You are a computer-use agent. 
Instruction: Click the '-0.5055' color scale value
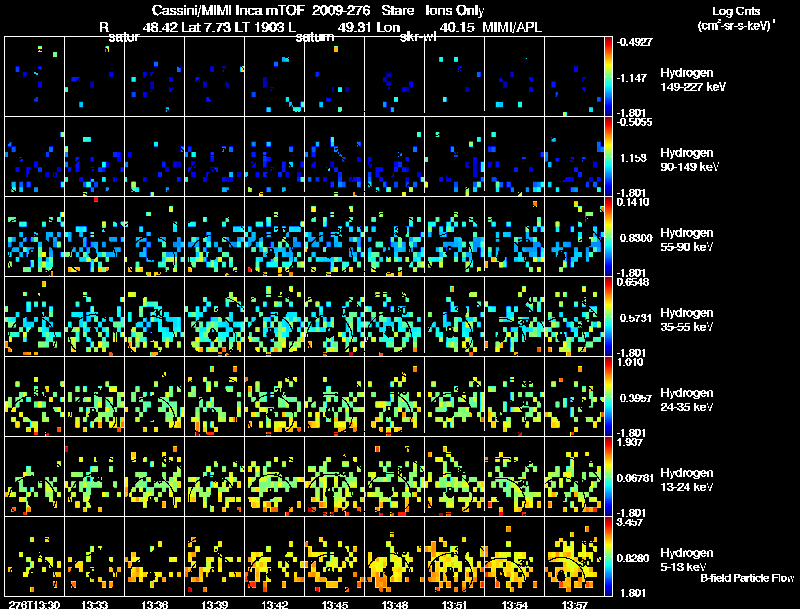[x=634, y=122]
